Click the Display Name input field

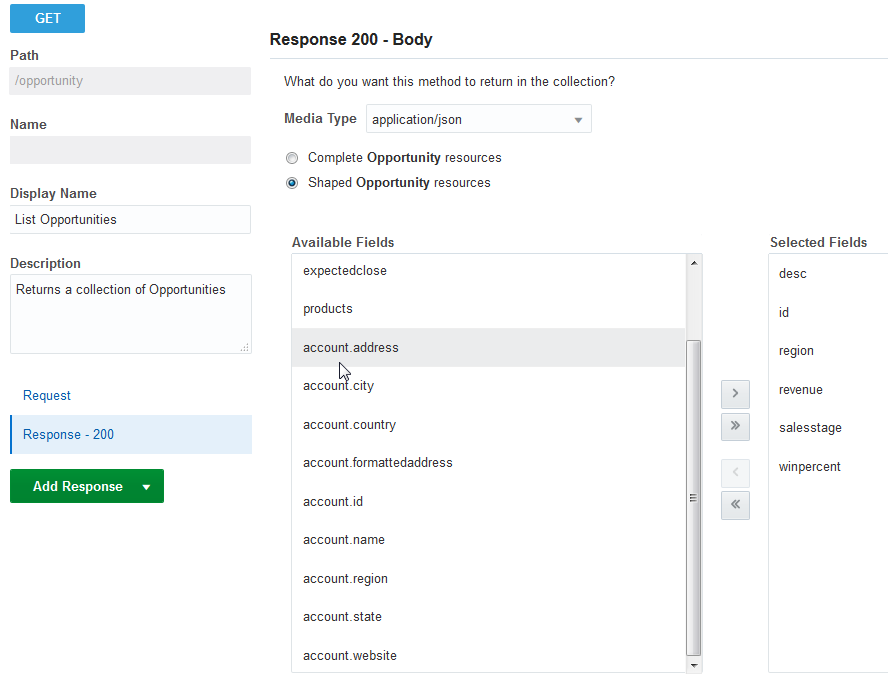130,220
